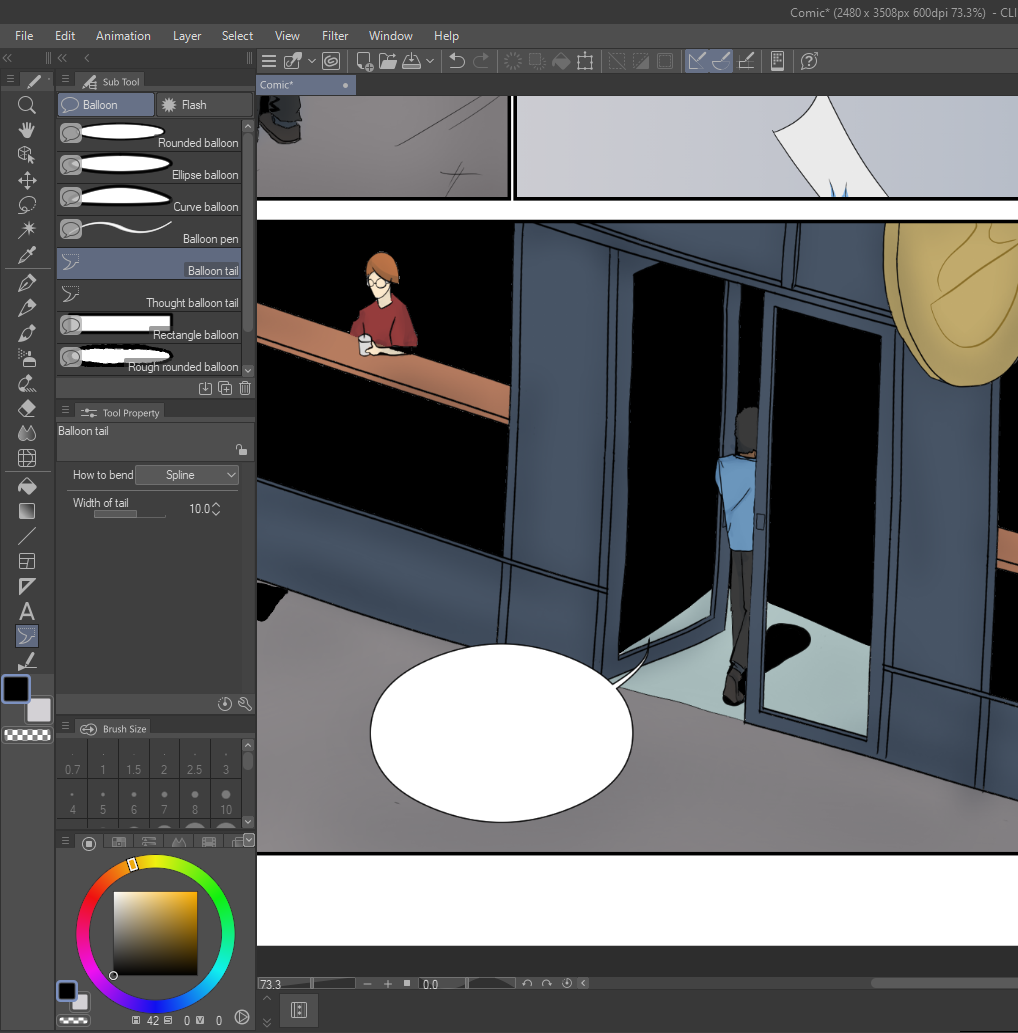Image resolution: width=1018 pixels, height=1033 pixels.
Task: Expand the save options dropdown arrow
Action: coord(430,61)
